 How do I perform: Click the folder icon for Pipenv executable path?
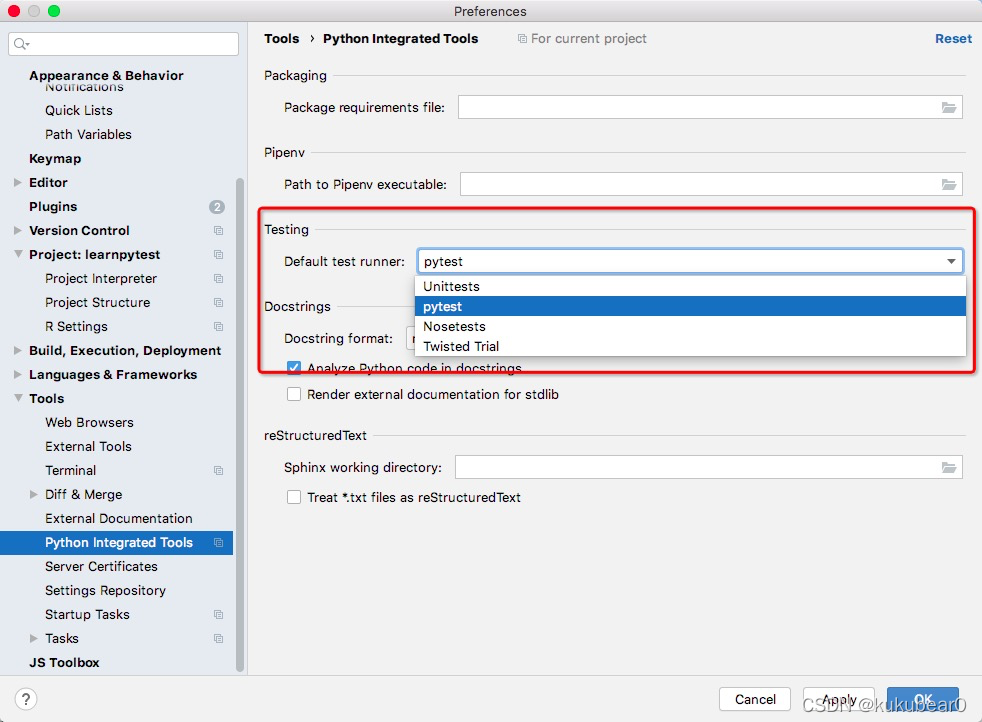(x=949, y=185)
